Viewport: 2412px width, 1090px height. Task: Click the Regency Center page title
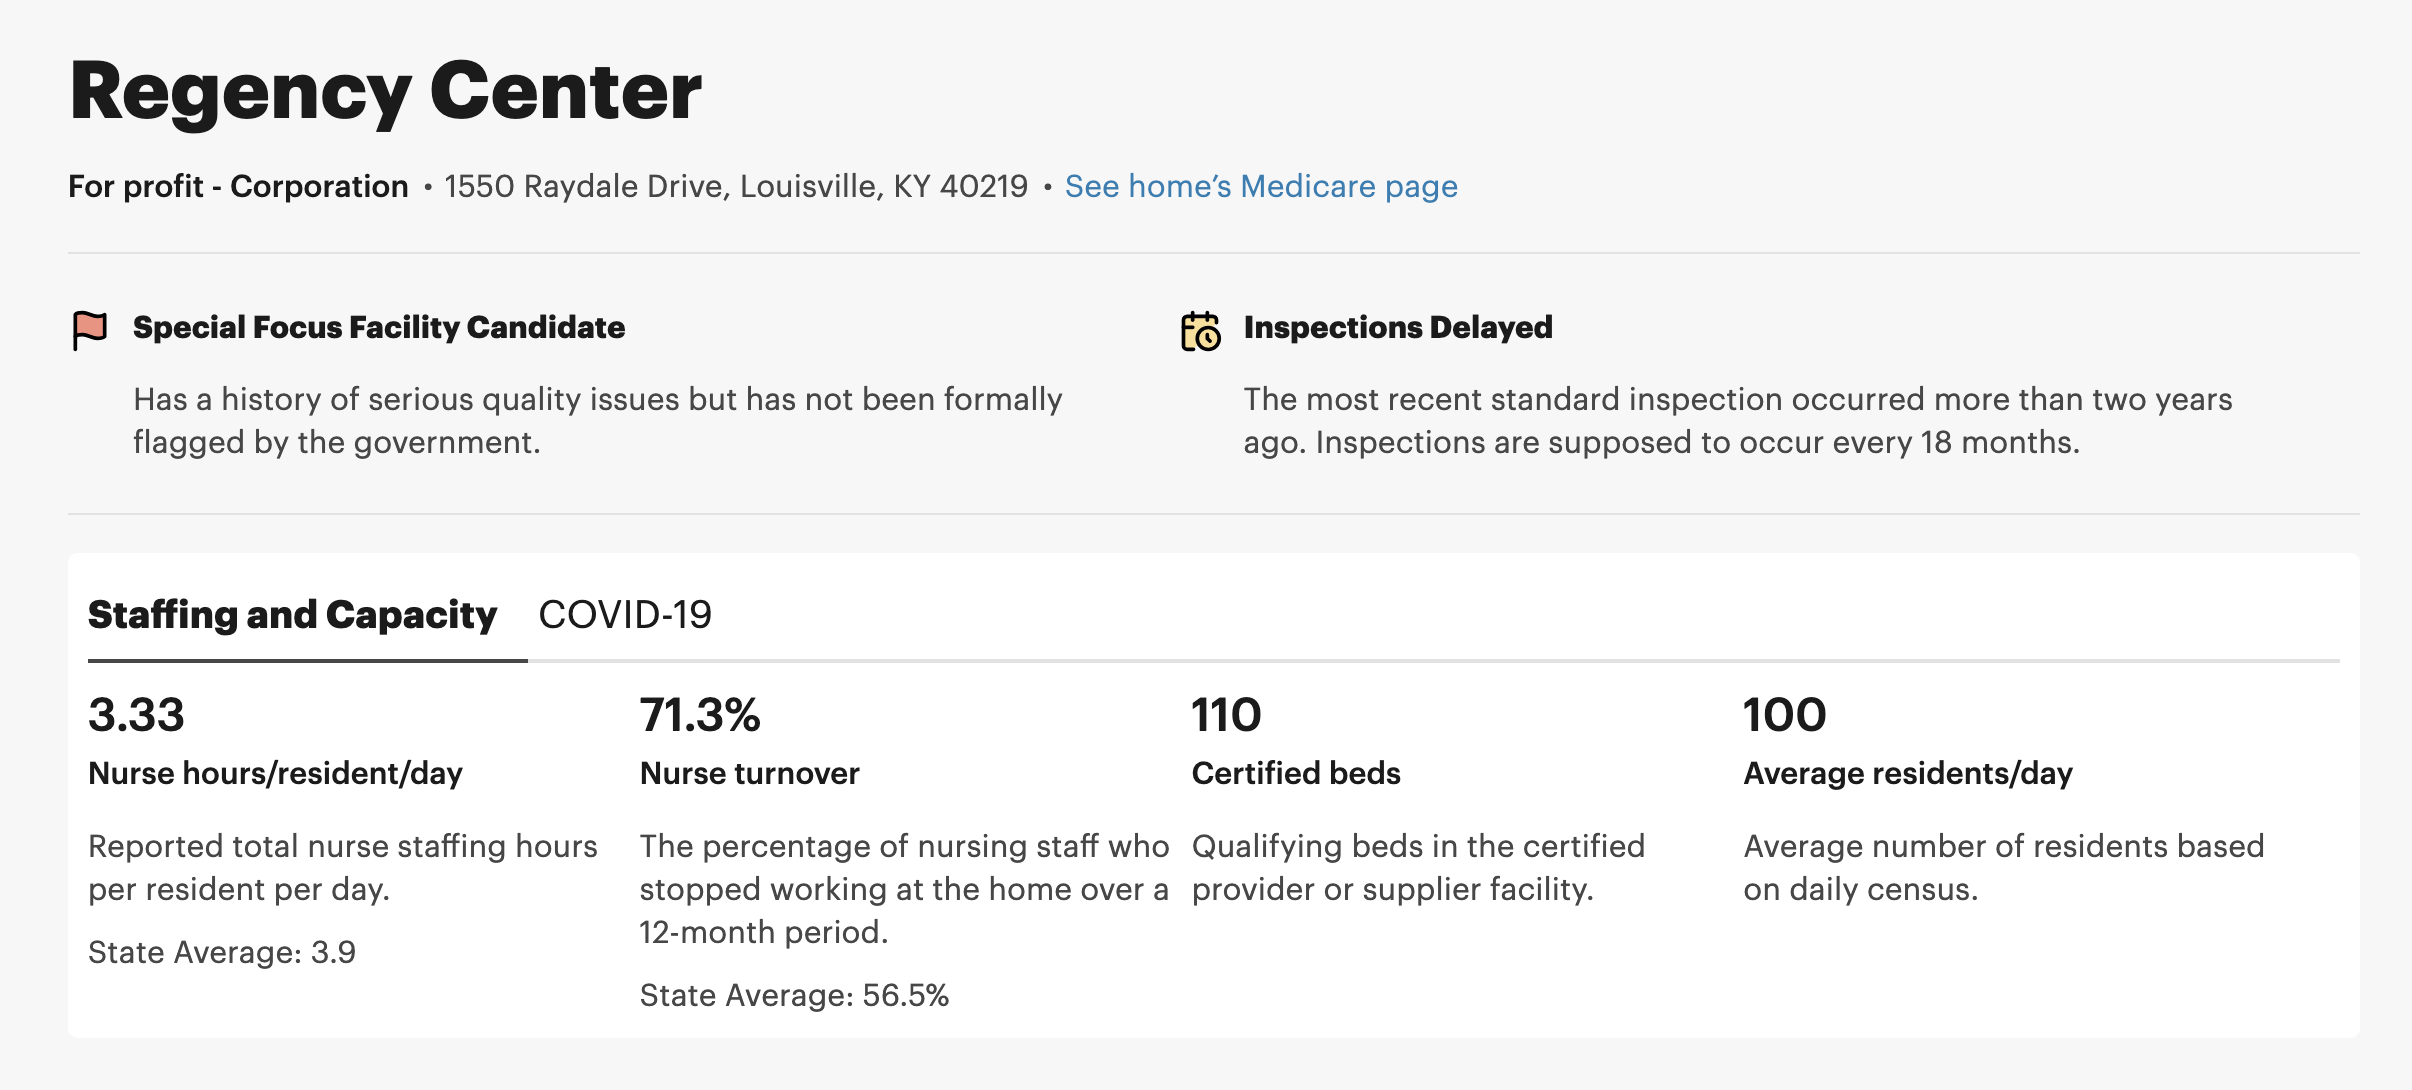click(x=386, y=92)
